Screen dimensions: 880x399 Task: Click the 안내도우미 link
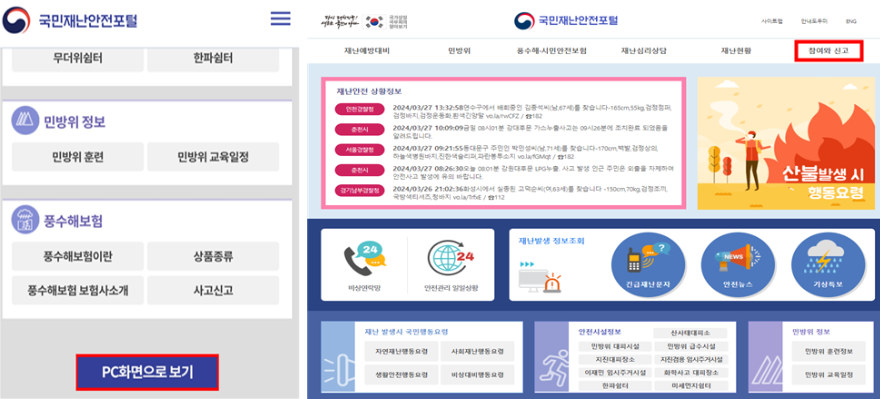tap(814, 21)
